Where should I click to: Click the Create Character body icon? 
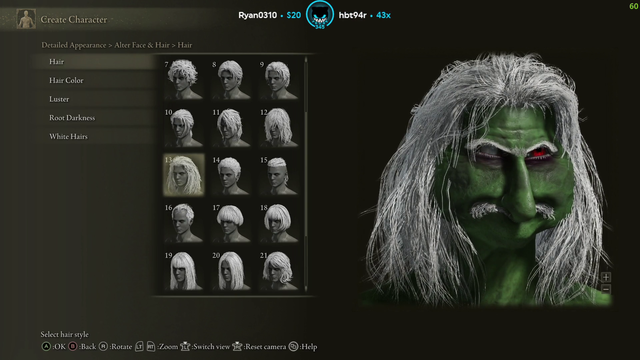point(26,19)
